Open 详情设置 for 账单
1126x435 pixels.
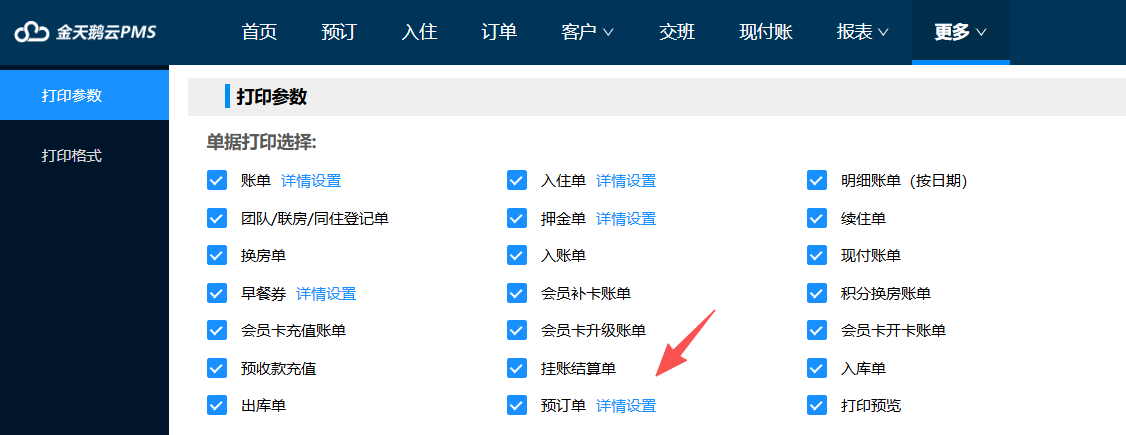(311, 181)
